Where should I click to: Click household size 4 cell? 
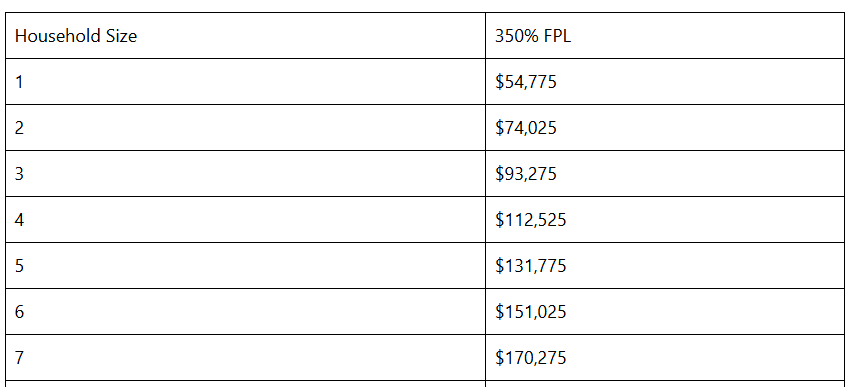(x=245, y=220)
